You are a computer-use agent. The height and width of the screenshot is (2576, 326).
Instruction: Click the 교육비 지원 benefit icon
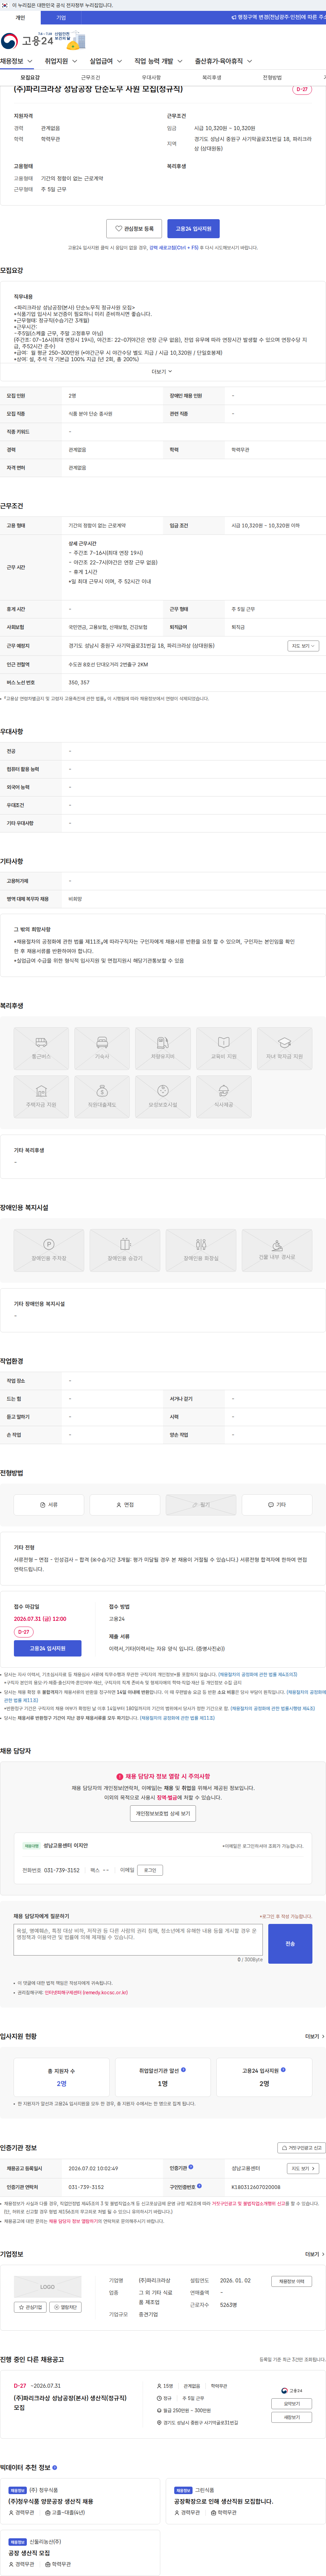pos(224,1048)
